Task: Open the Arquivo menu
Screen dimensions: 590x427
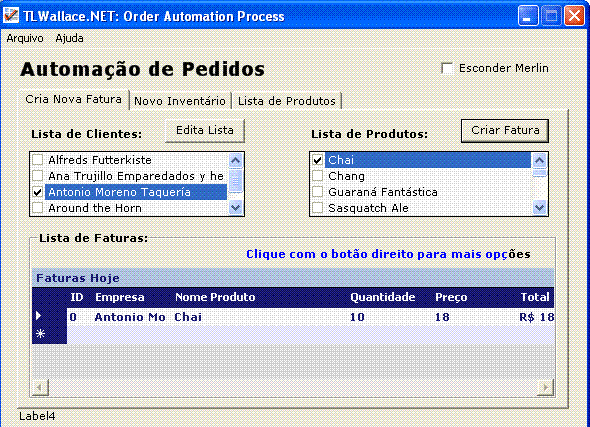Action: [25, 38]
